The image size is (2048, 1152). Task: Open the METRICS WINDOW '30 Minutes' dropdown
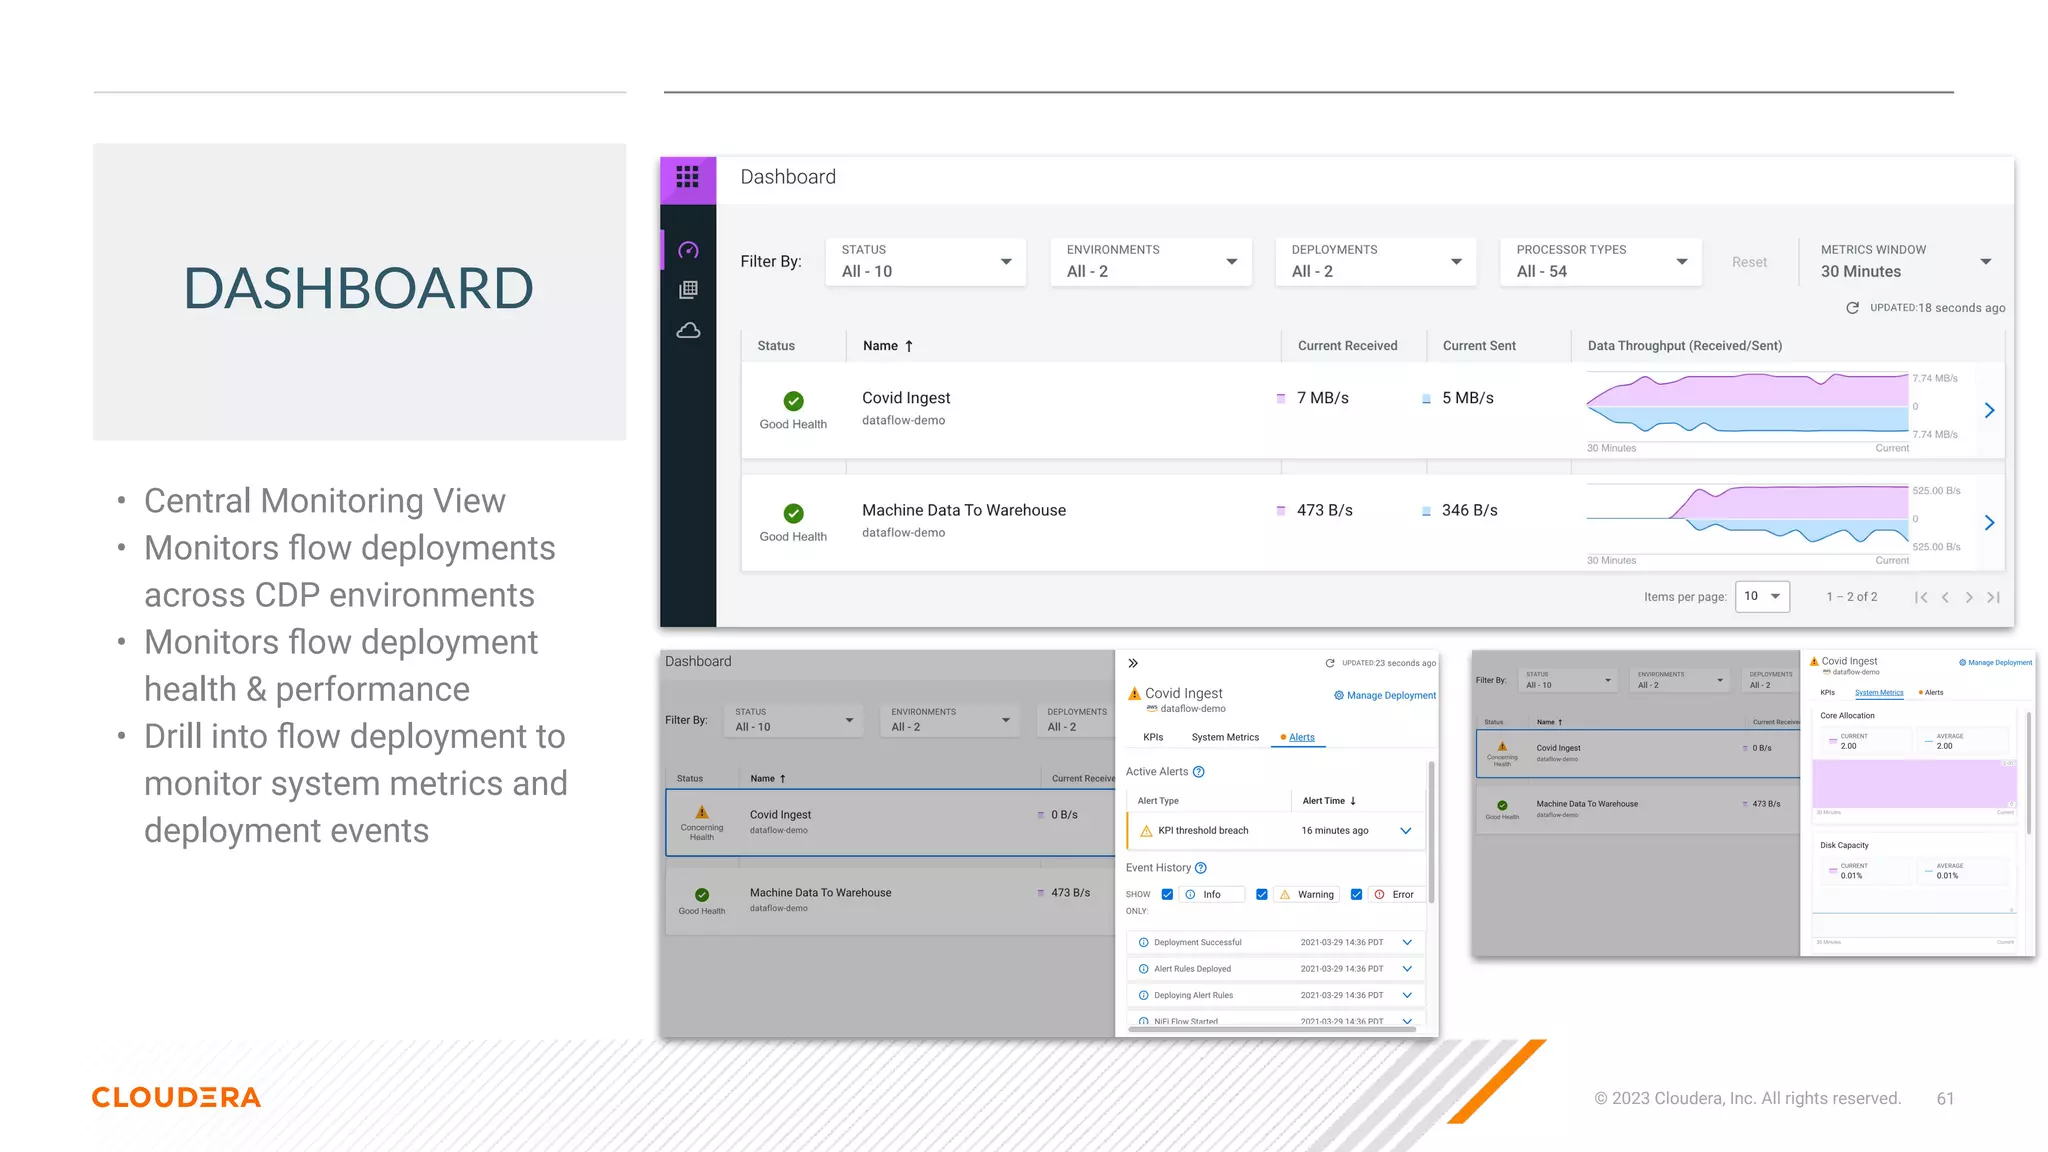1905,262
